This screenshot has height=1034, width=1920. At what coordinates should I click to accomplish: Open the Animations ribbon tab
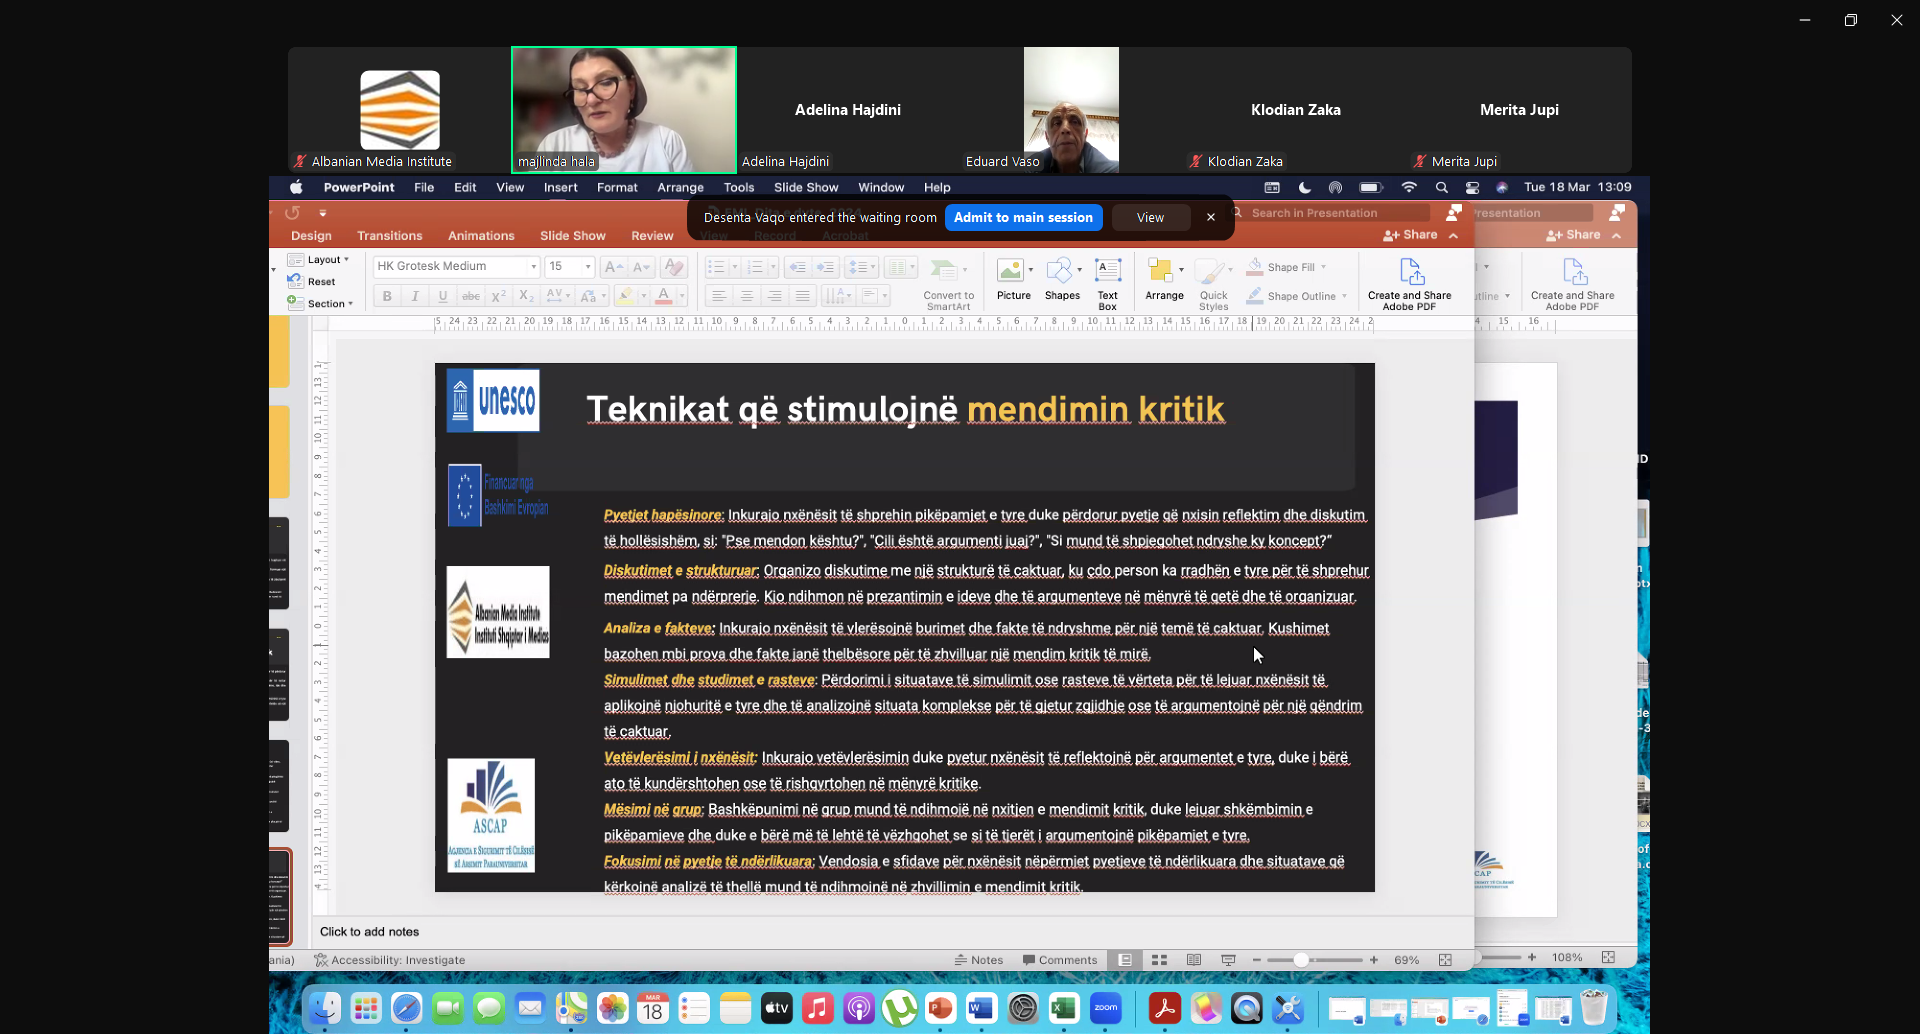(481, 236)
